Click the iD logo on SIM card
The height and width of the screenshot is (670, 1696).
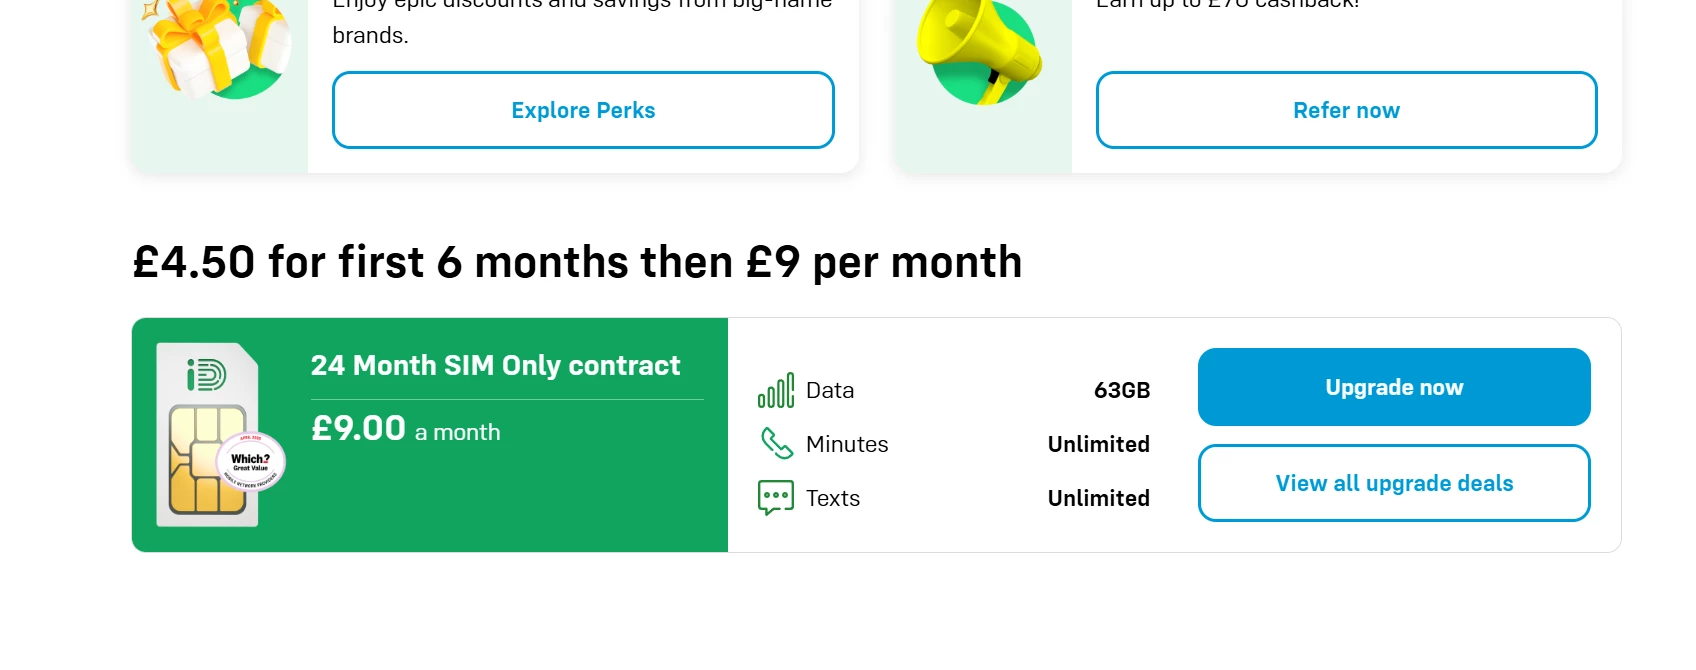[x=206, y=375]
